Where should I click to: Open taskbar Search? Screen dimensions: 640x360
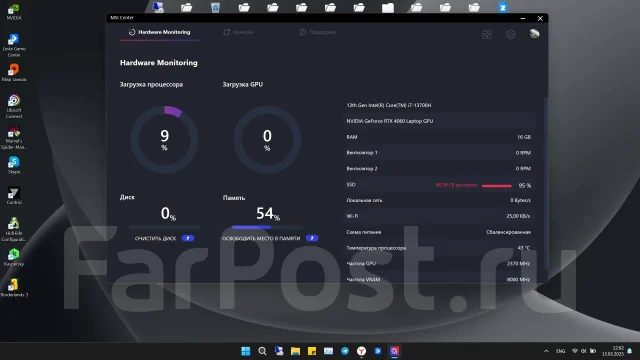point(262,351)
